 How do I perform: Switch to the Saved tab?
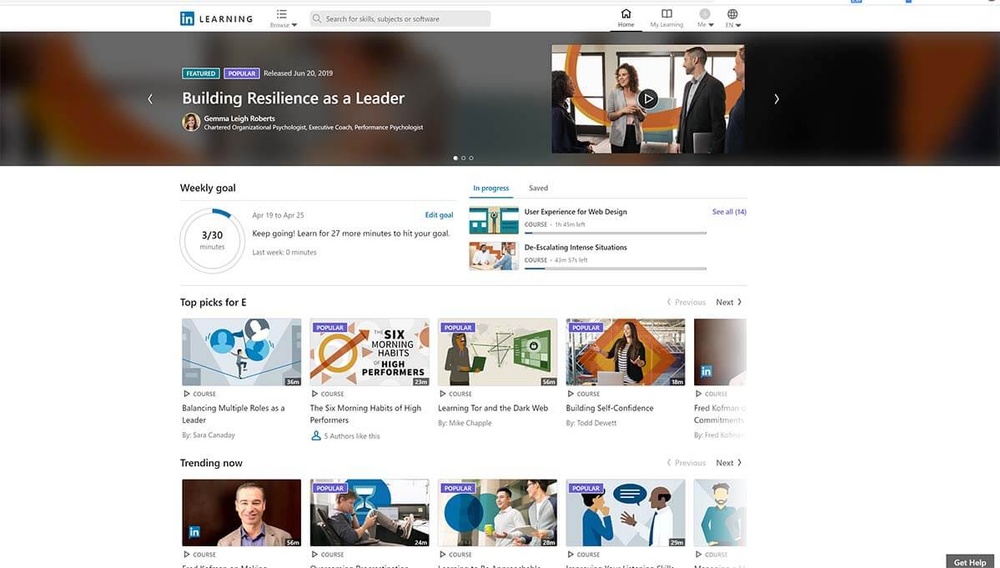(x=538, y=188)
